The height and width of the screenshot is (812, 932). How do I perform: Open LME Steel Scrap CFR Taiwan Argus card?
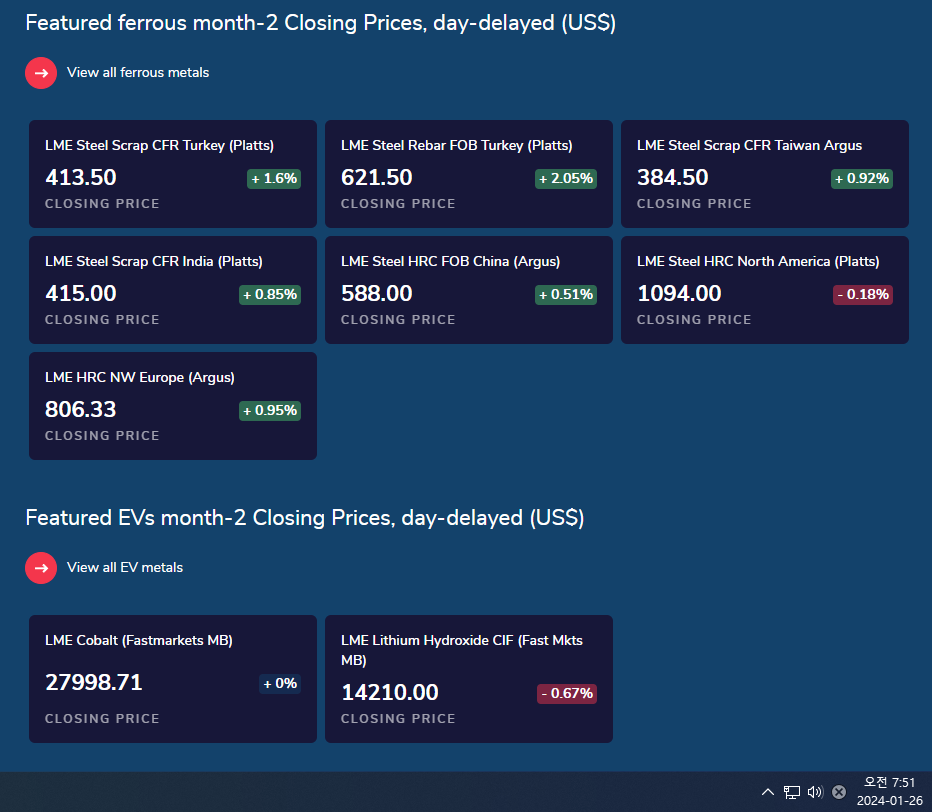point(765,174)
